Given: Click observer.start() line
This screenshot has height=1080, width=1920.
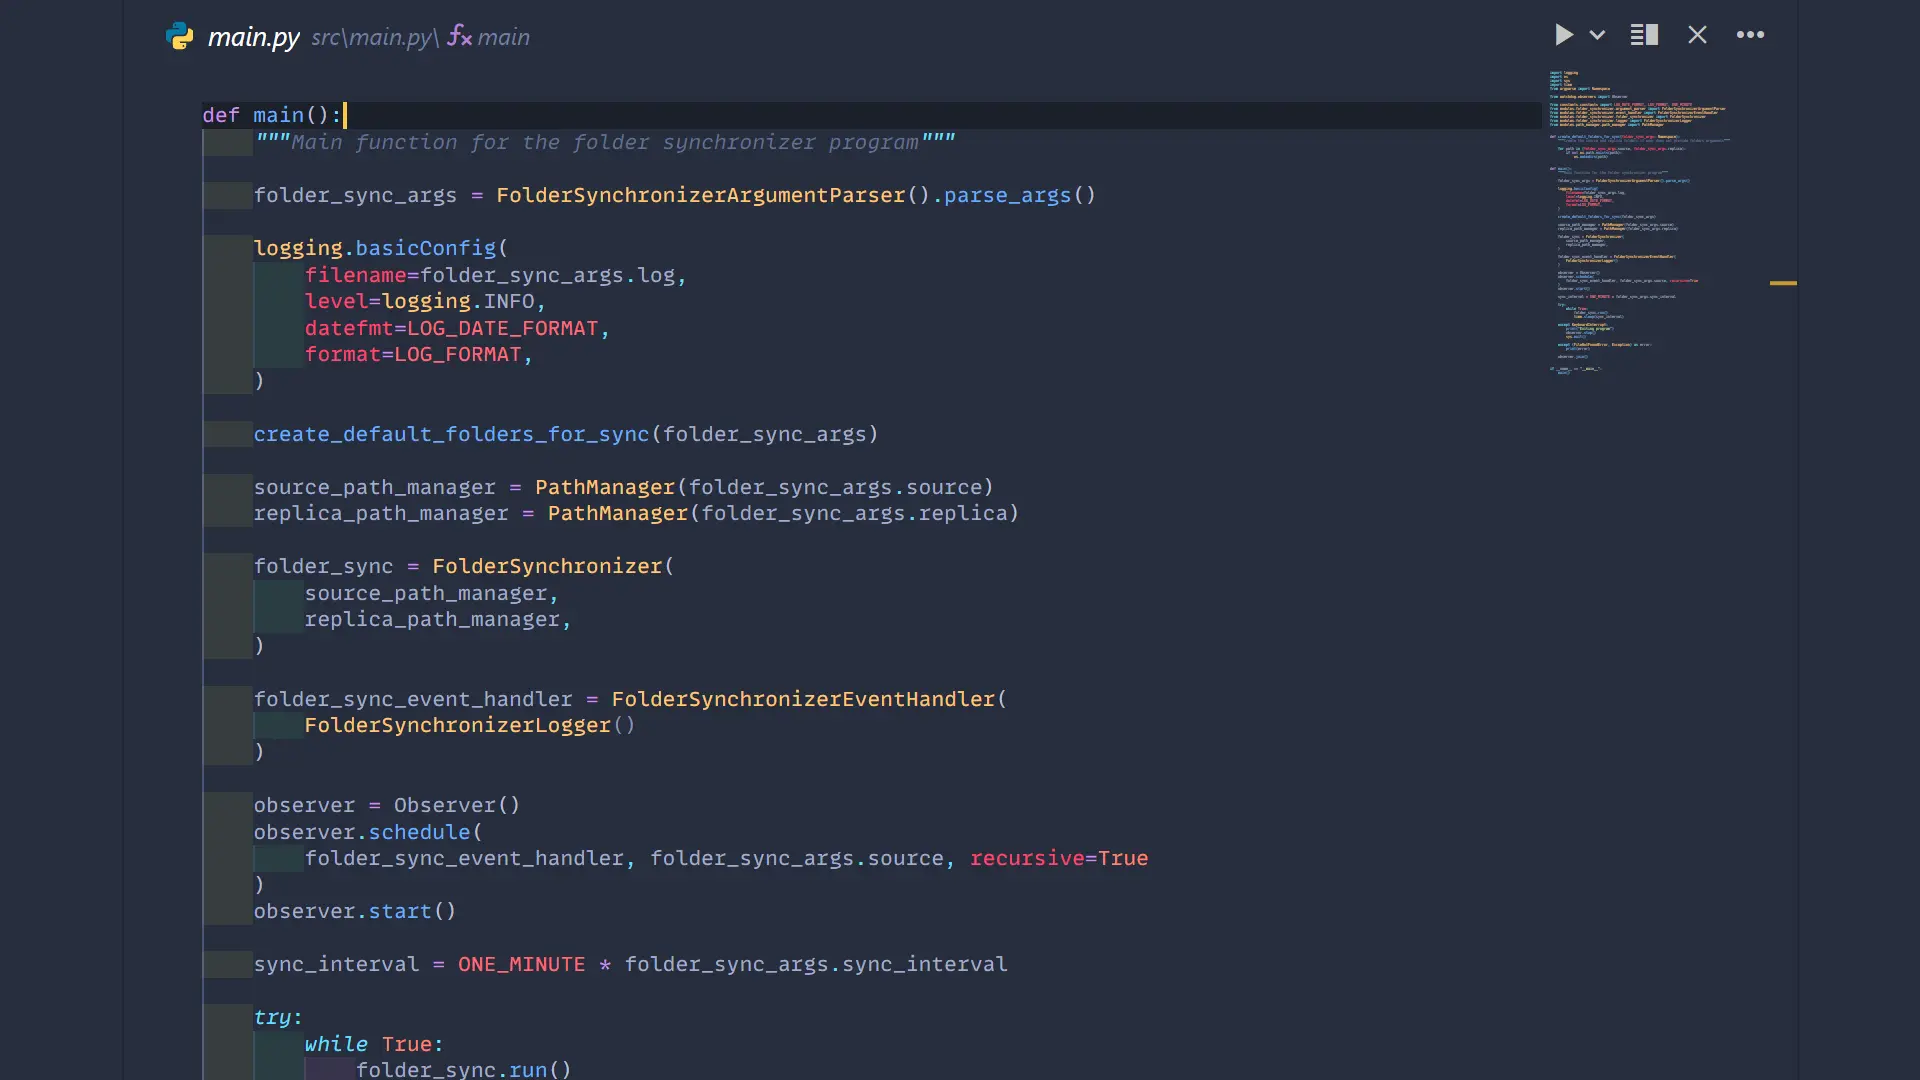Looking at the screenshot, I should (x=355, y=911).
